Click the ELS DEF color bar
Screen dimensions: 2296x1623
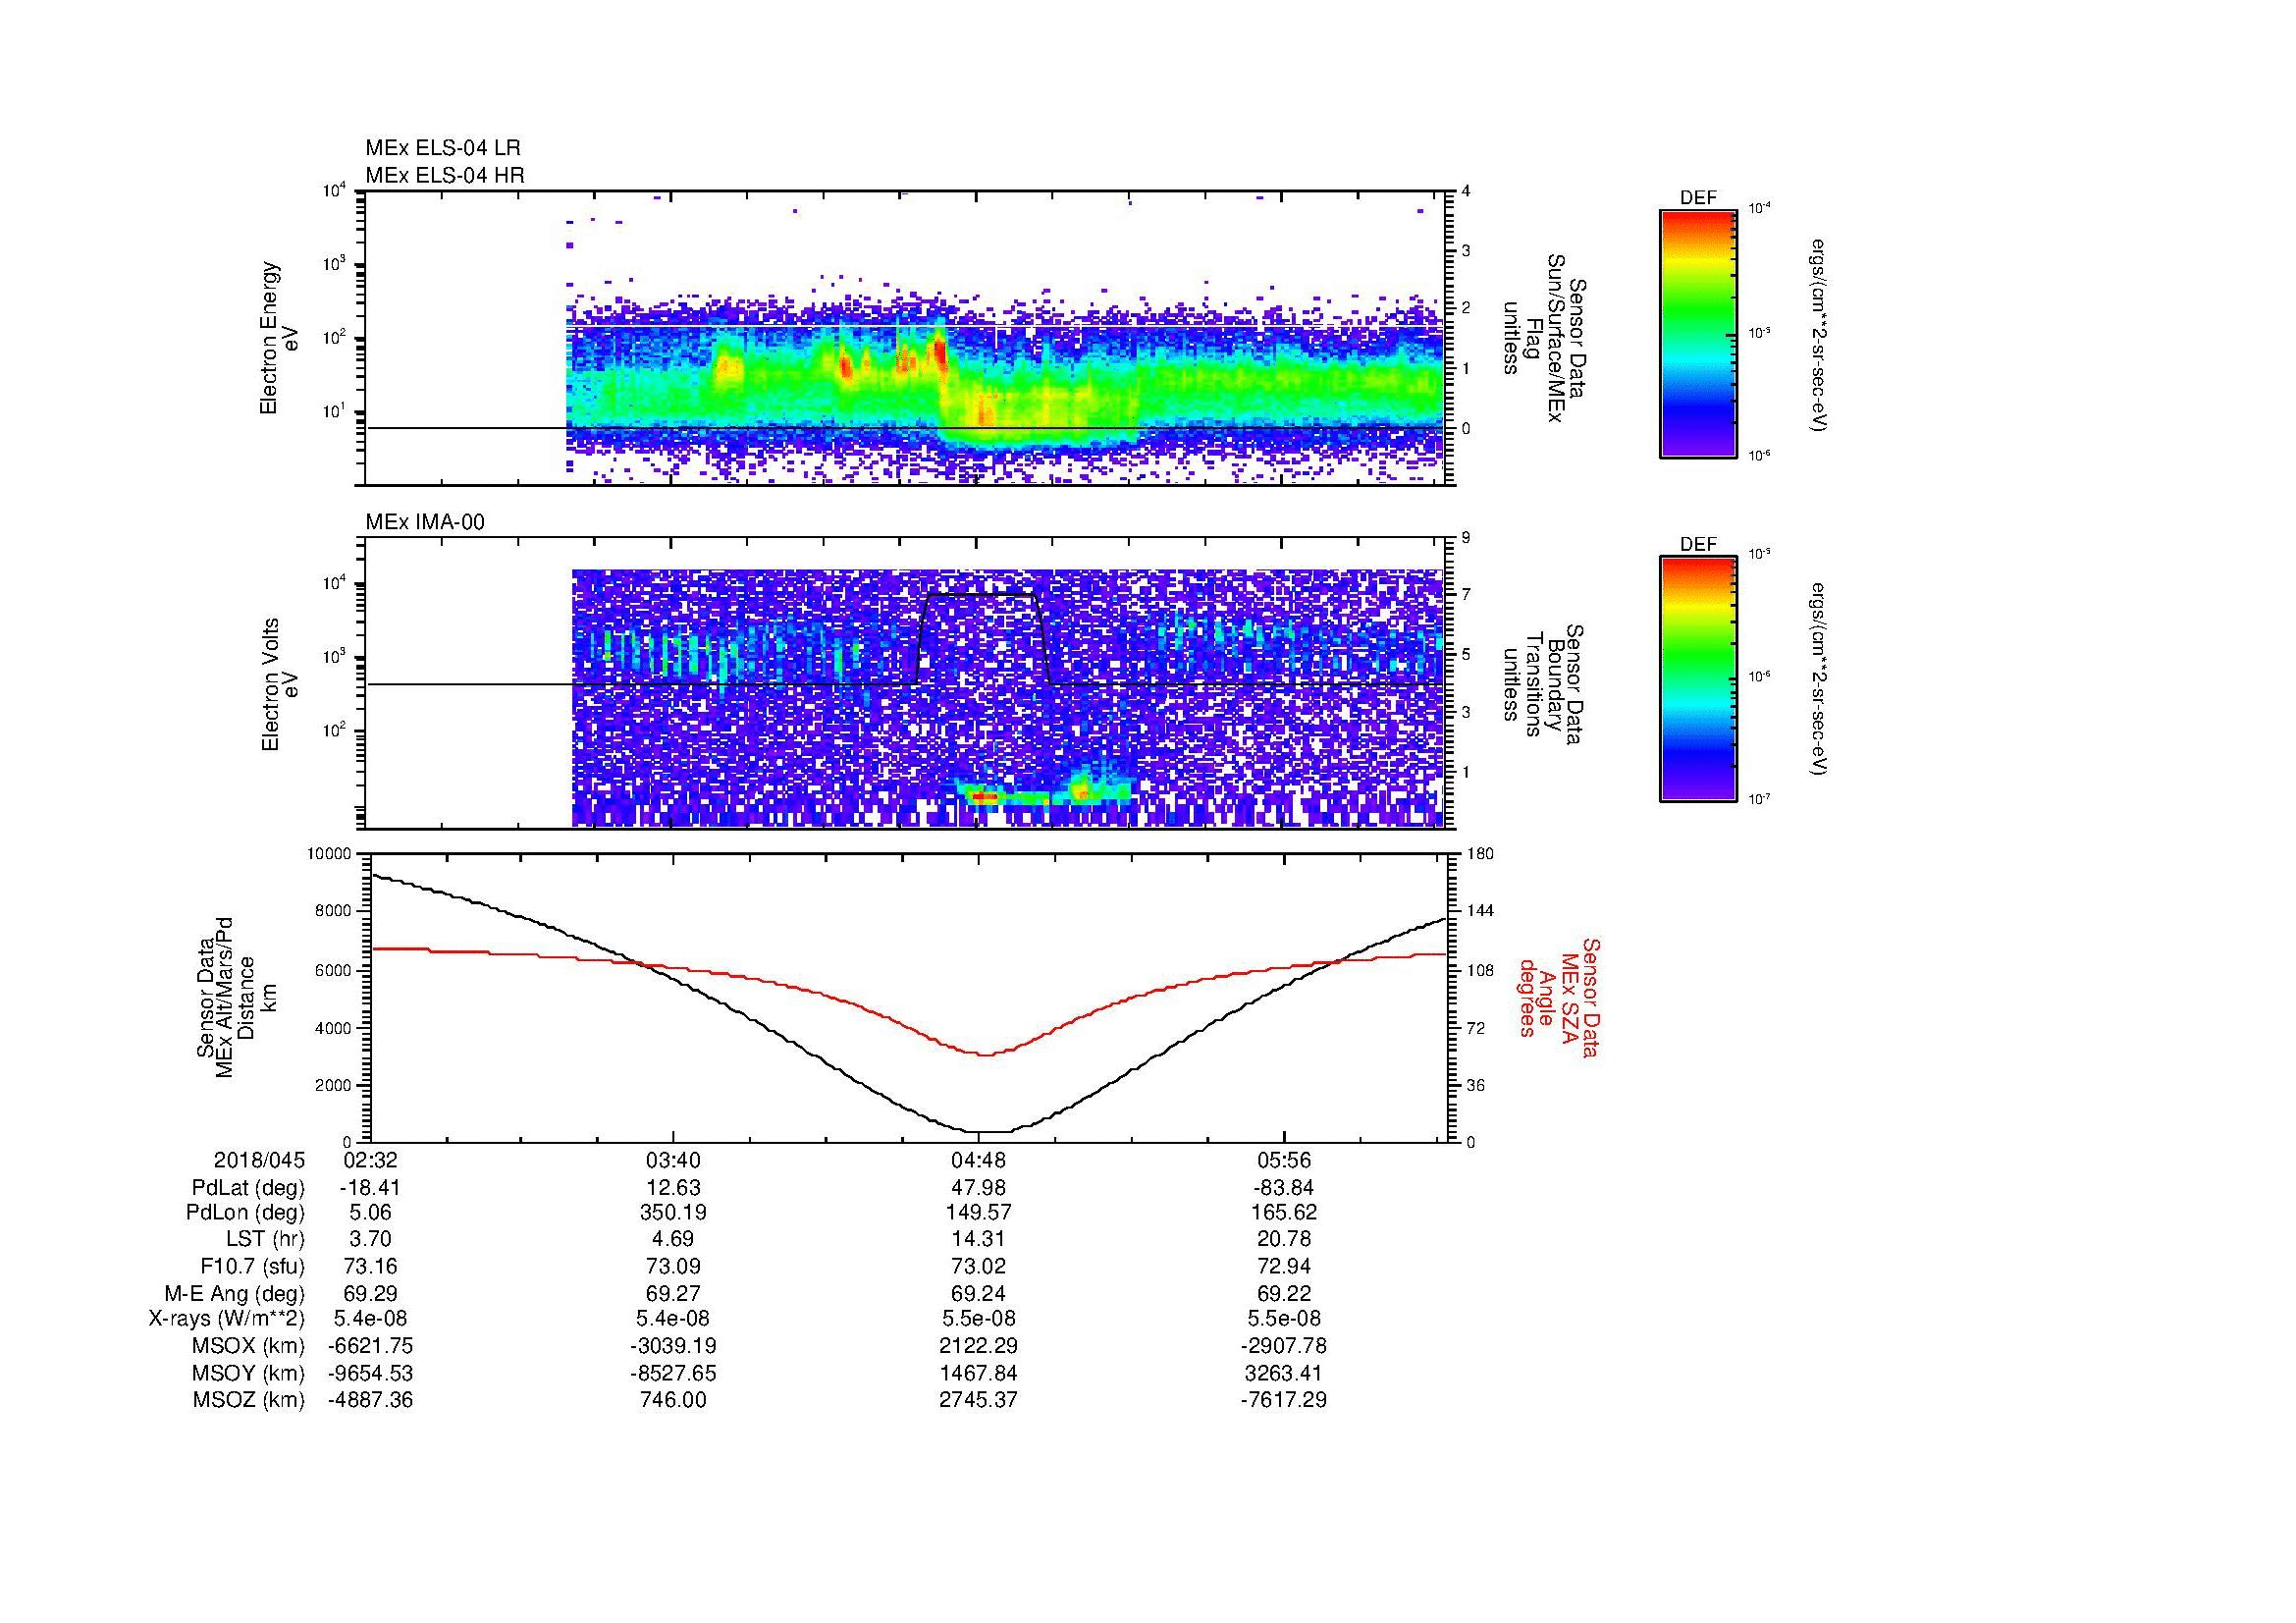pyautogui.click(x=1698, y=334)
